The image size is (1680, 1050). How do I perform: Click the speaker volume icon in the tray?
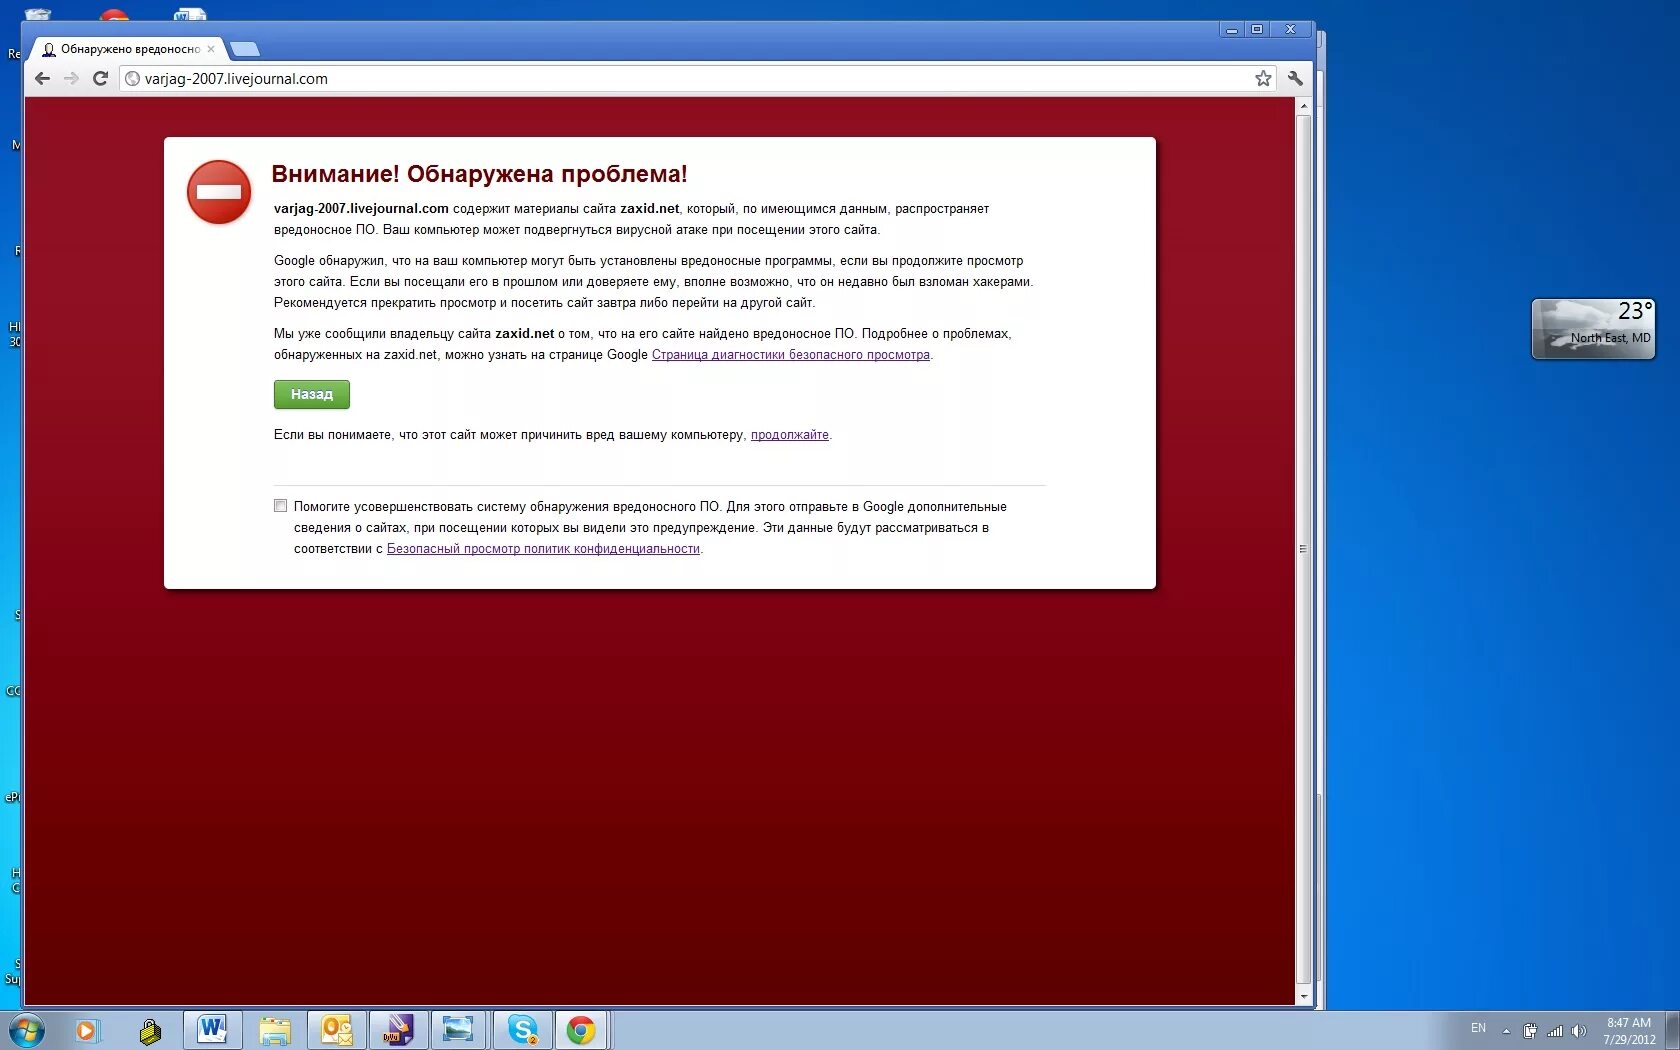point(1579,1031)
